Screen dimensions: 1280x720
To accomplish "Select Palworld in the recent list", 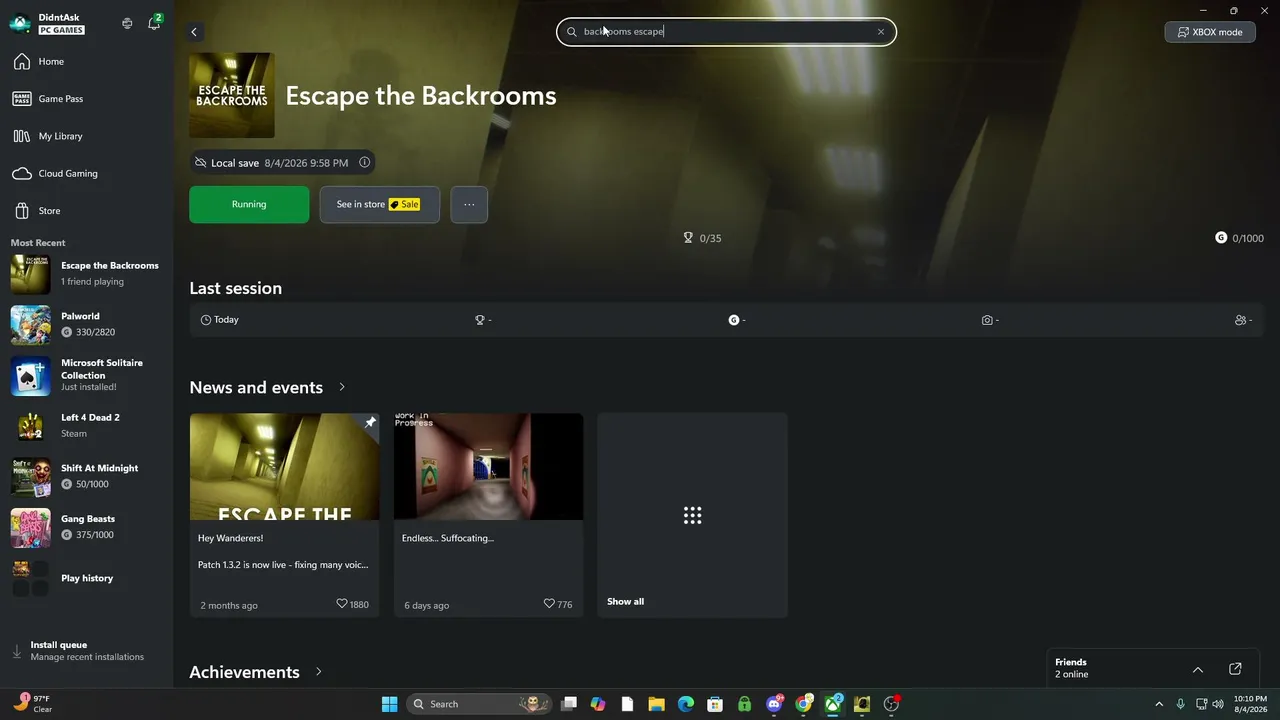I will tap(86, 324).
